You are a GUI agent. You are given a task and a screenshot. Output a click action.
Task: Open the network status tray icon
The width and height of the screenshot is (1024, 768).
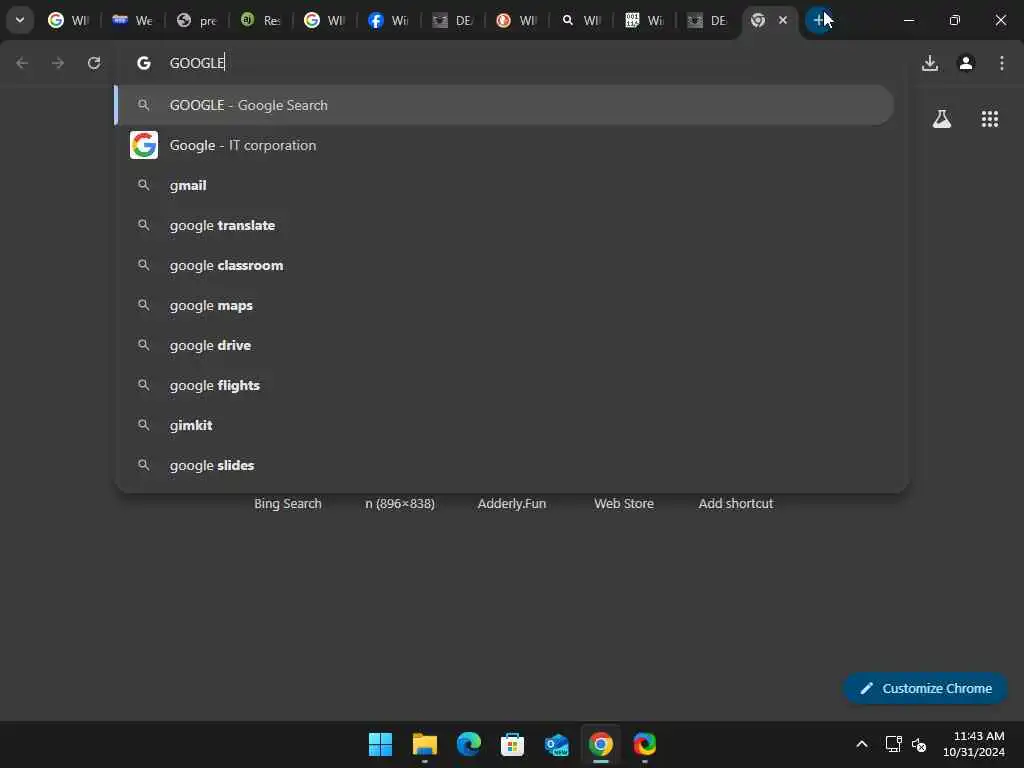[x=893, y=744]
